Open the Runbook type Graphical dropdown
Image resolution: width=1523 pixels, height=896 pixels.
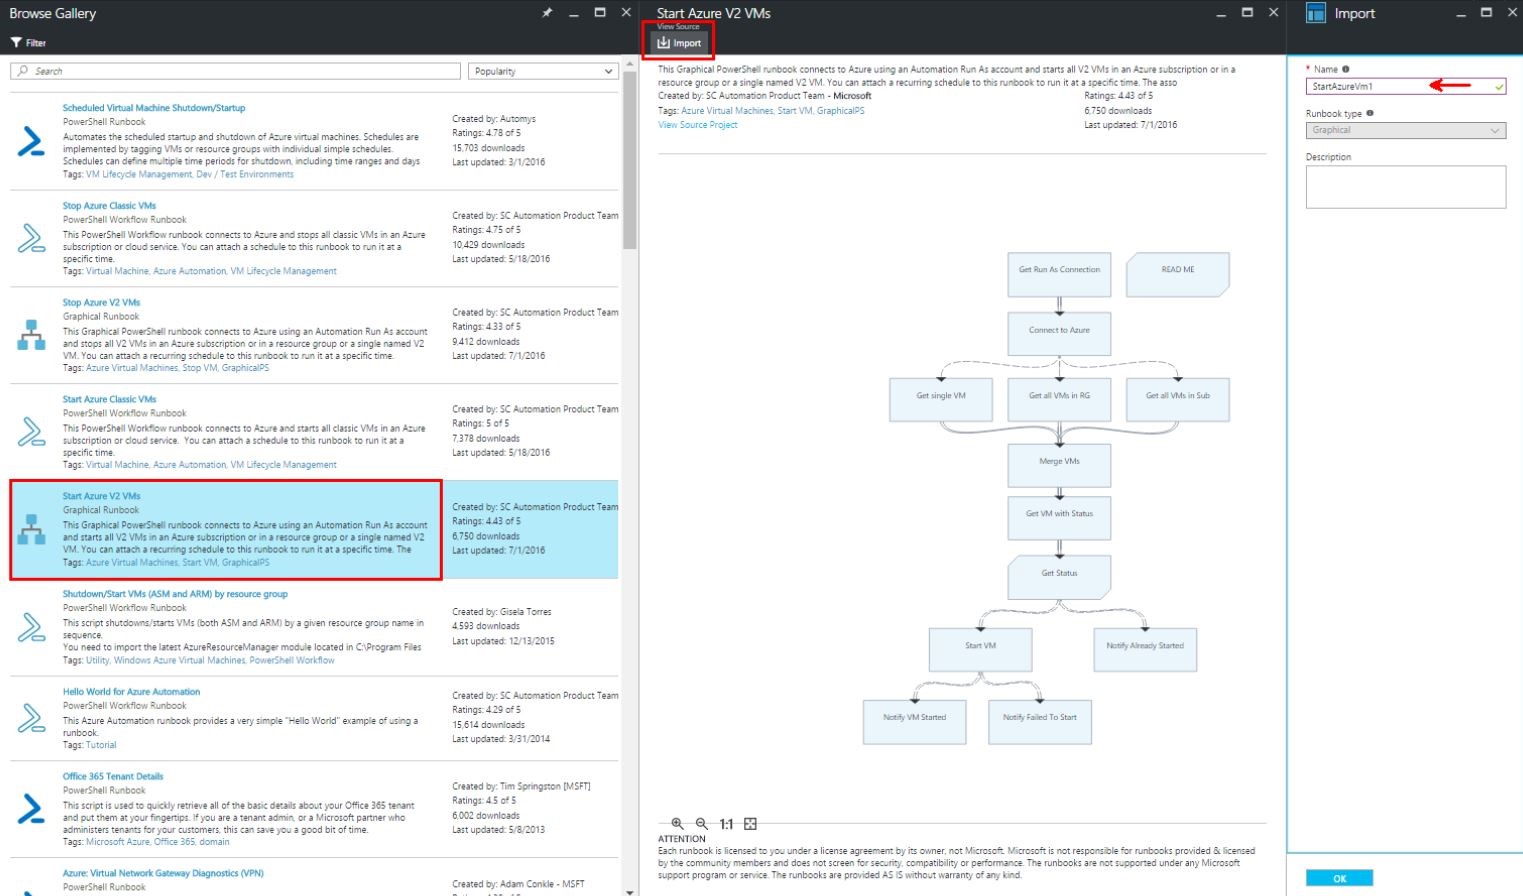pos(1406,130)
